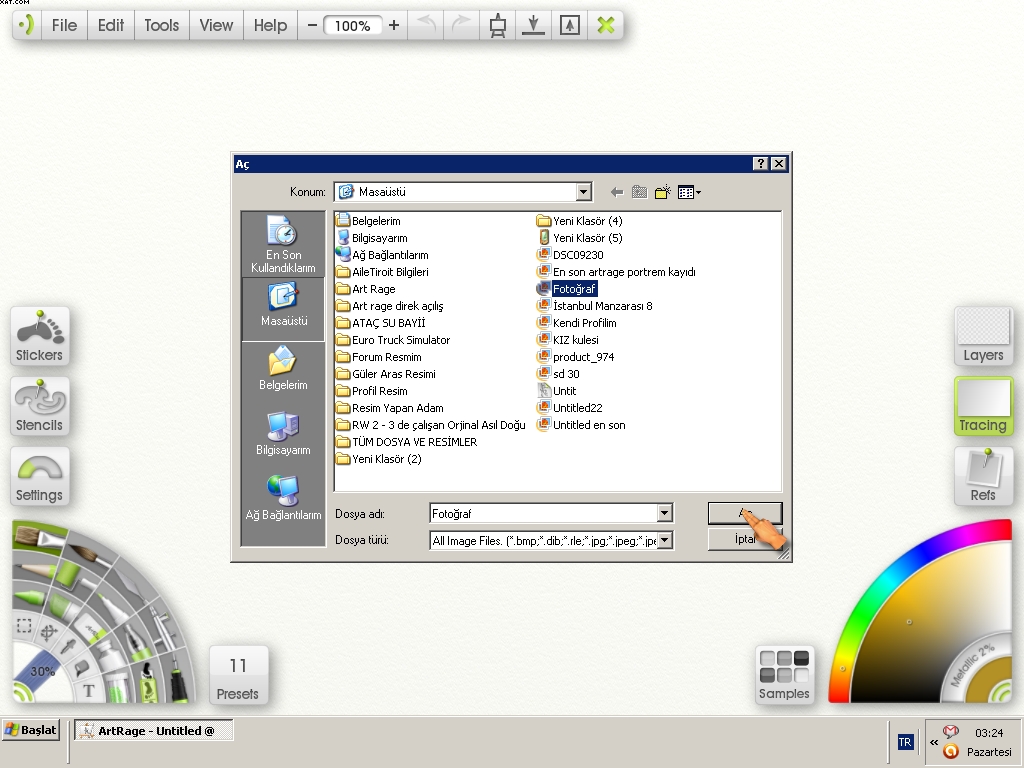The height and width of the screenshot is (768, 1024).
Task: Click the TR language indicator in taskbar
Action: 904,742
